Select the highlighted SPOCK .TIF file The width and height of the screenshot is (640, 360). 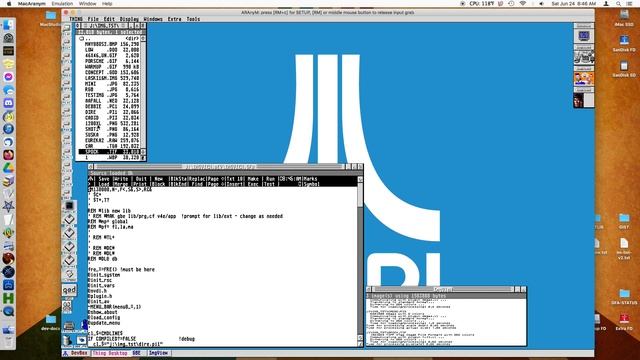[109, 152]
